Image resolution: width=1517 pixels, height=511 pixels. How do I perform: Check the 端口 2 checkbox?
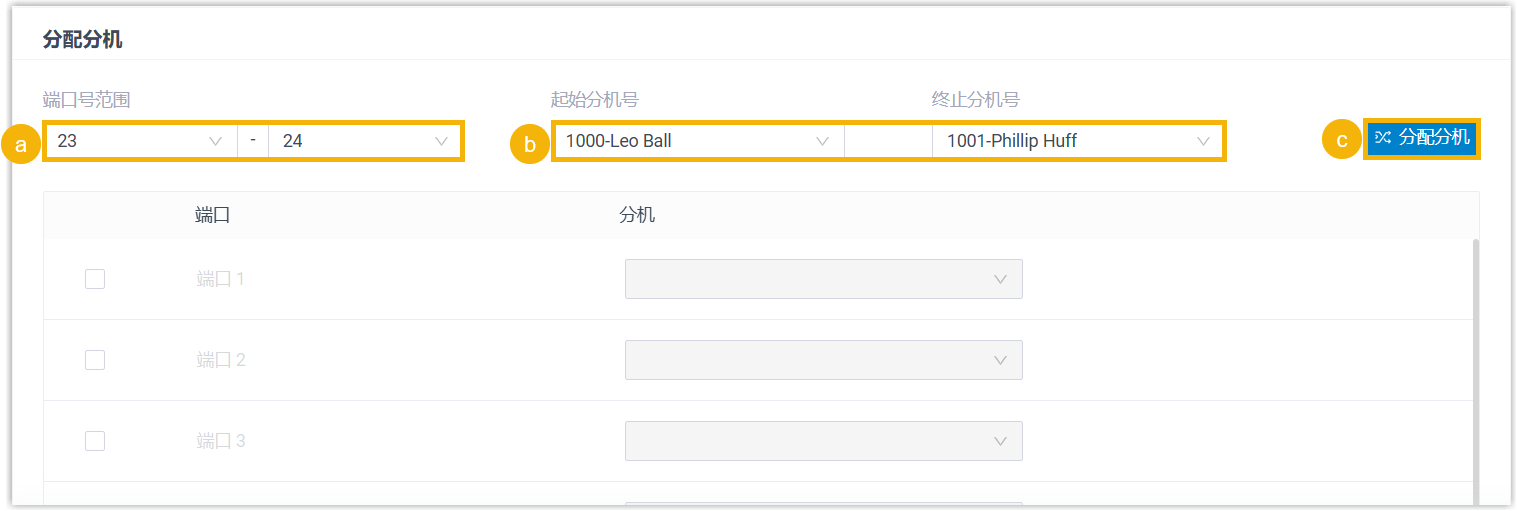point(95,360)
